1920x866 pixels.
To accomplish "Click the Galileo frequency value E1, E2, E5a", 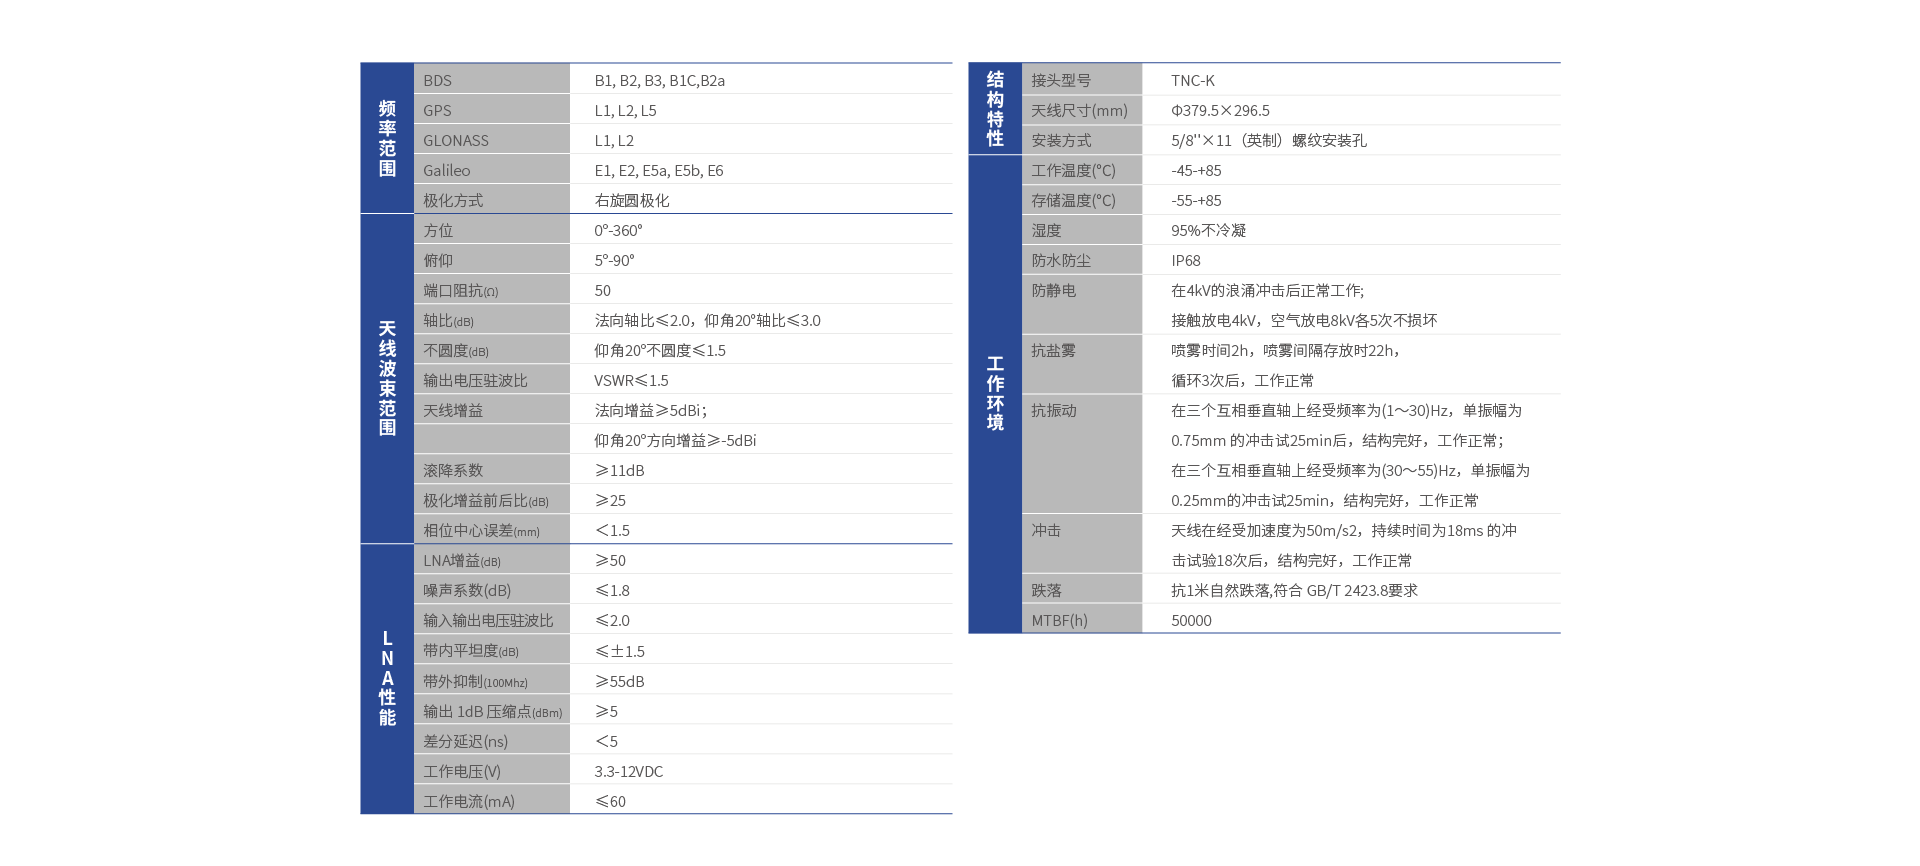I will (658, 170).
